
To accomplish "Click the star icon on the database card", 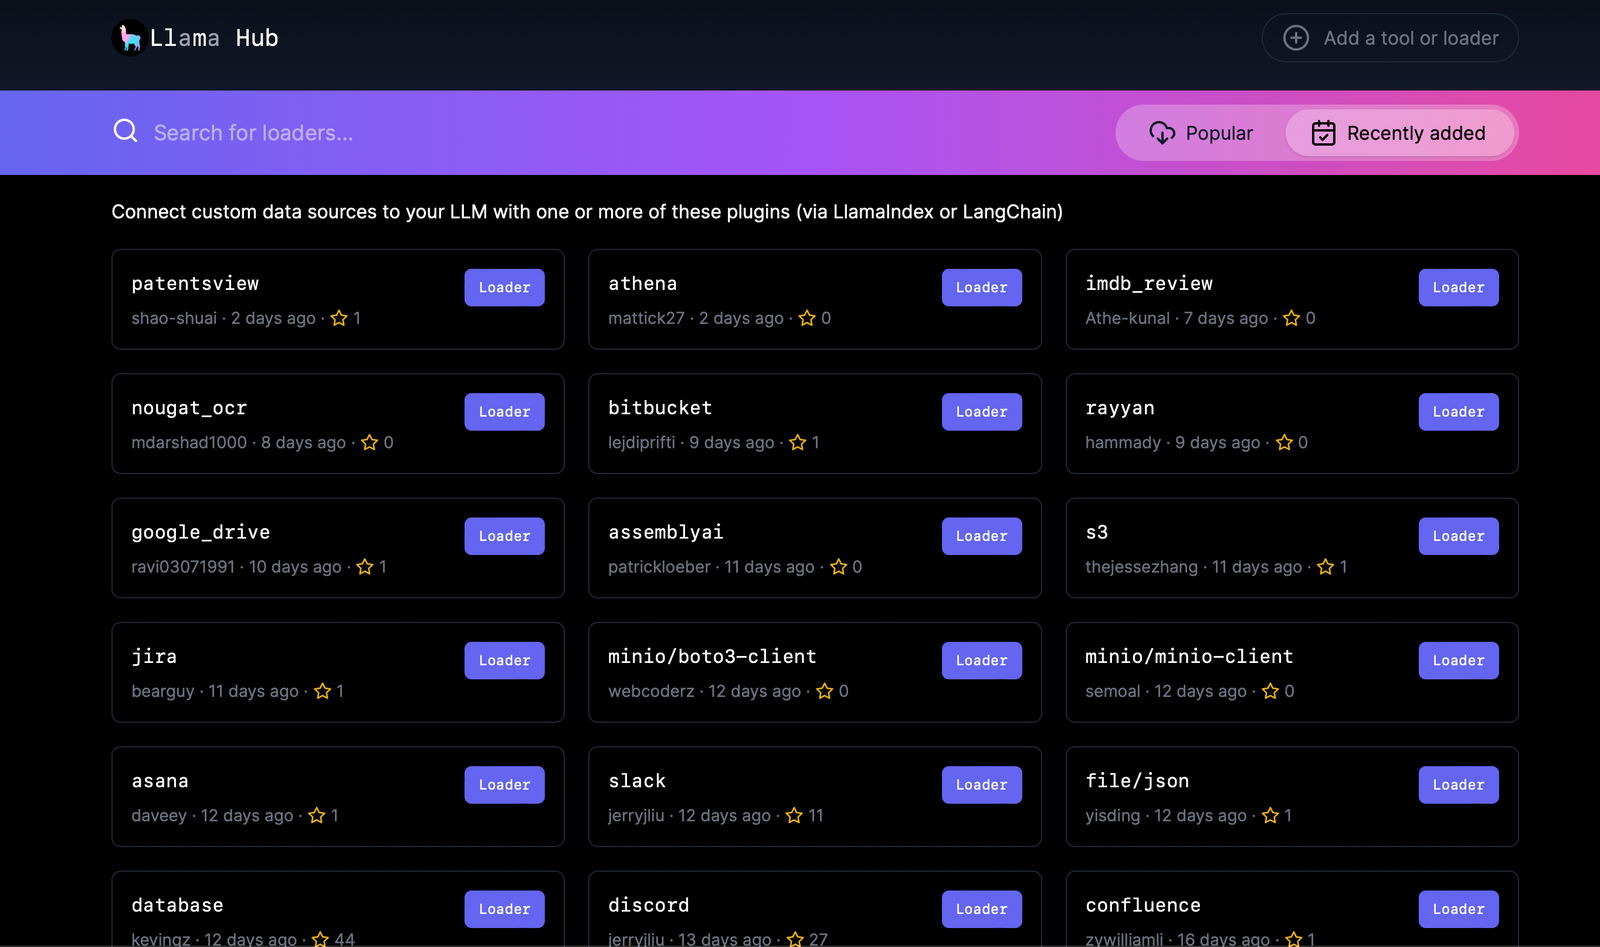I will (320, 939).
